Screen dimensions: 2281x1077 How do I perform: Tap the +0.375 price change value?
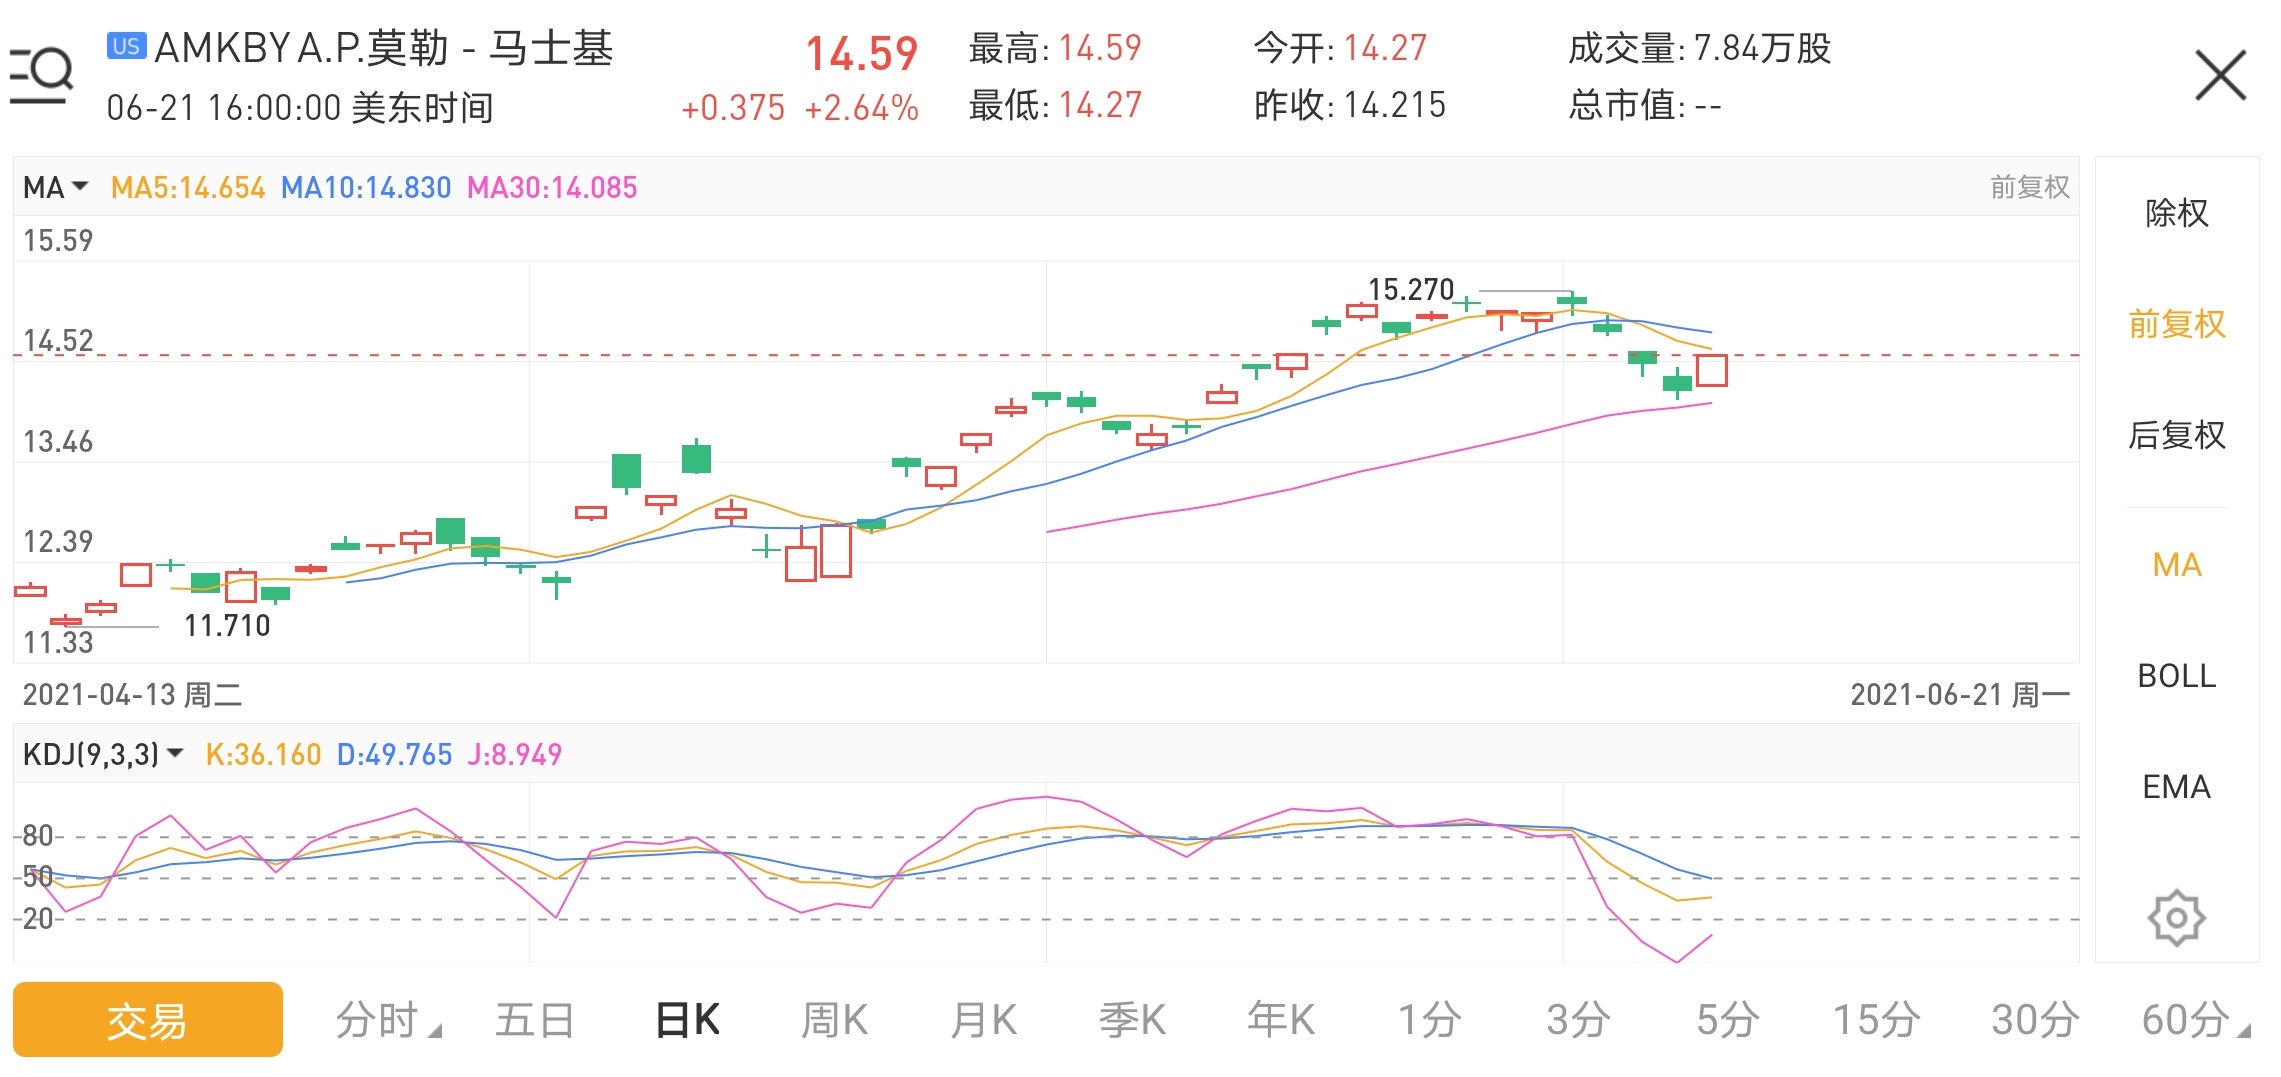coord(733,108)
